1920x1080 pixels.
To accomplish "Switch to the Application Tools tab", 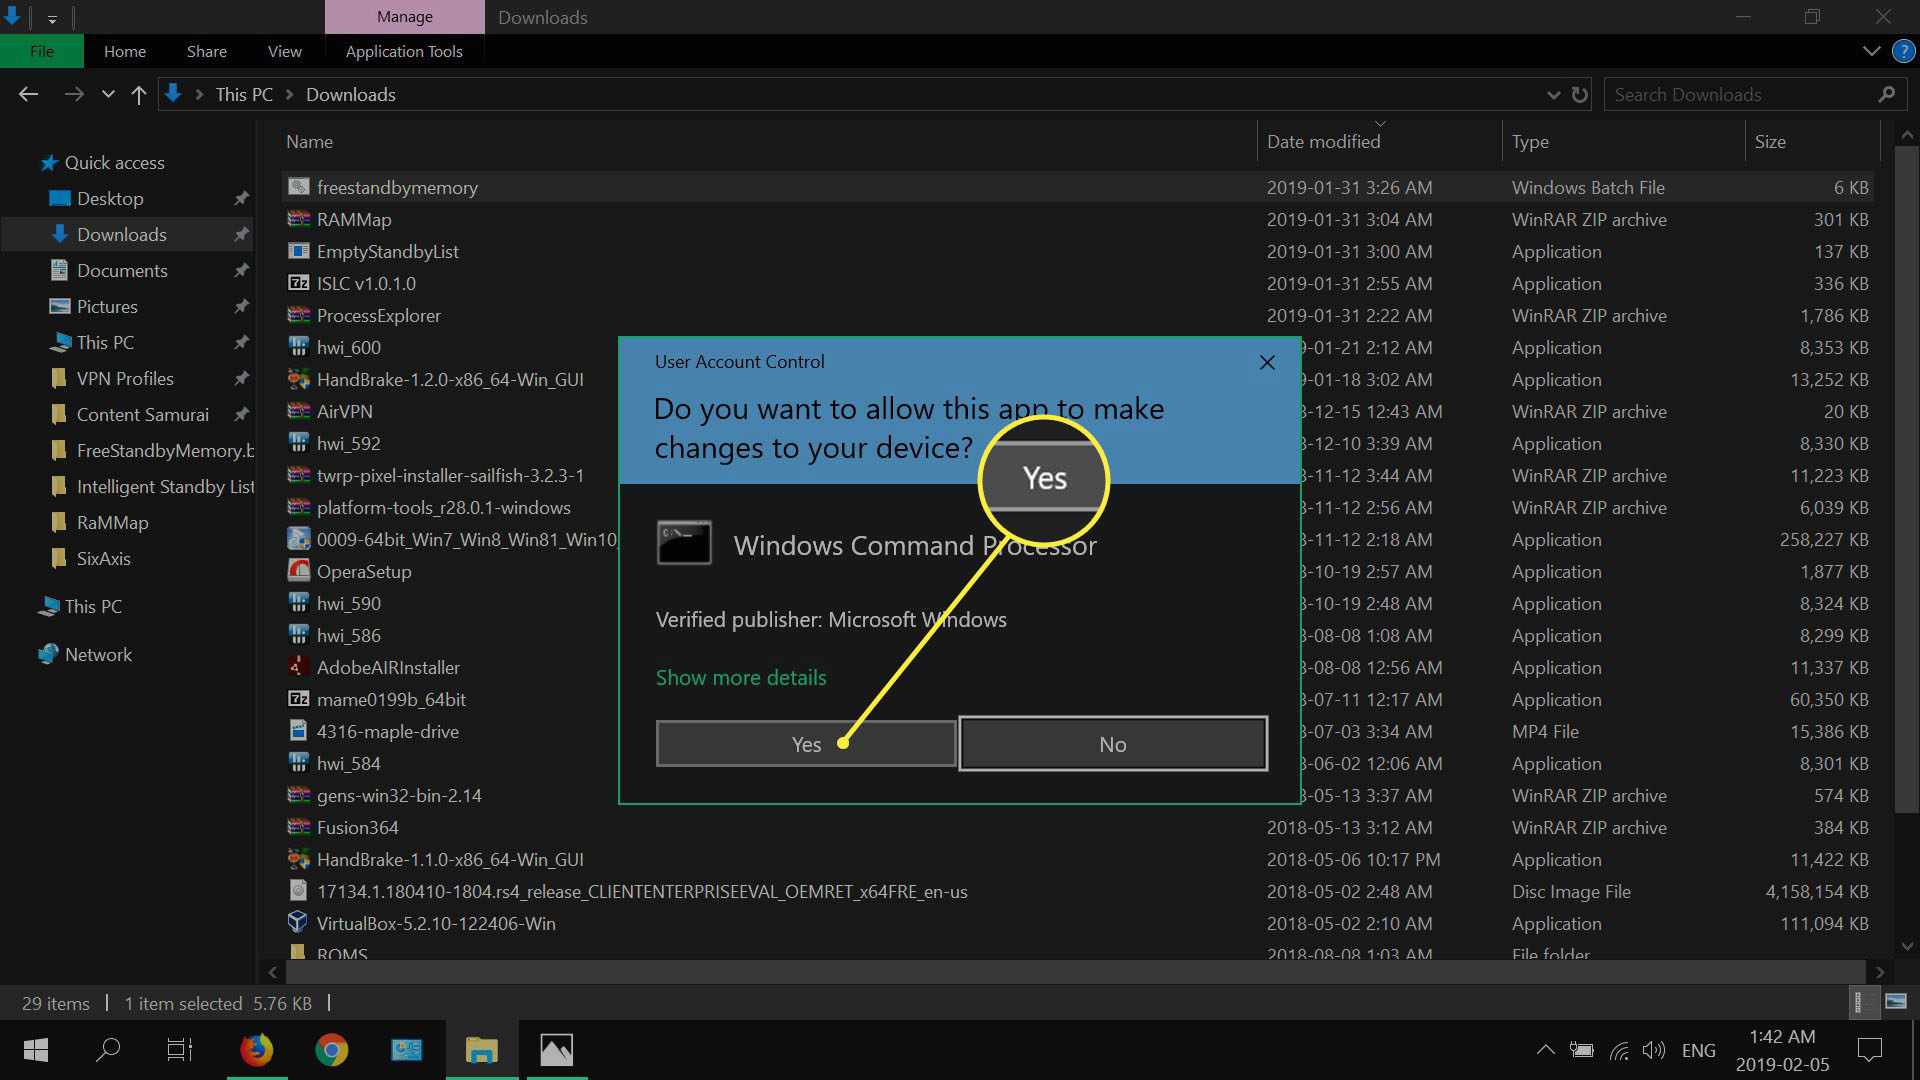I will pyautogui.click(x=404, y=51).
